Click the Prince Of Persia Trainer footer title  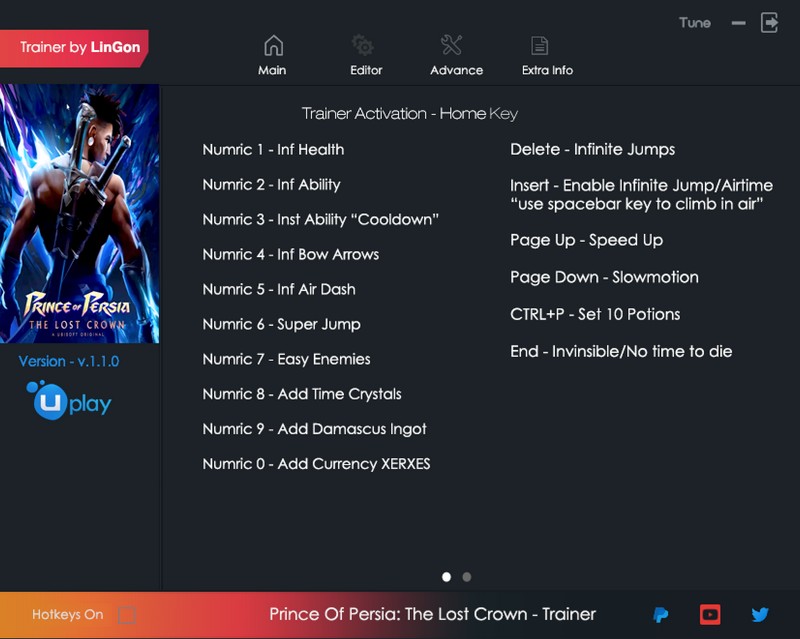[433, 614]
